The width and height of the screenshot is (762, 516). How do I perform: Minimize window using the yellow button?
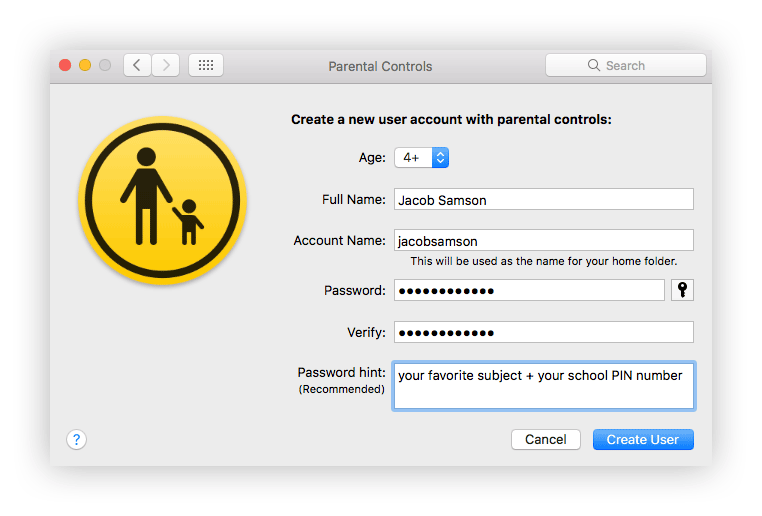coord(85,65)
